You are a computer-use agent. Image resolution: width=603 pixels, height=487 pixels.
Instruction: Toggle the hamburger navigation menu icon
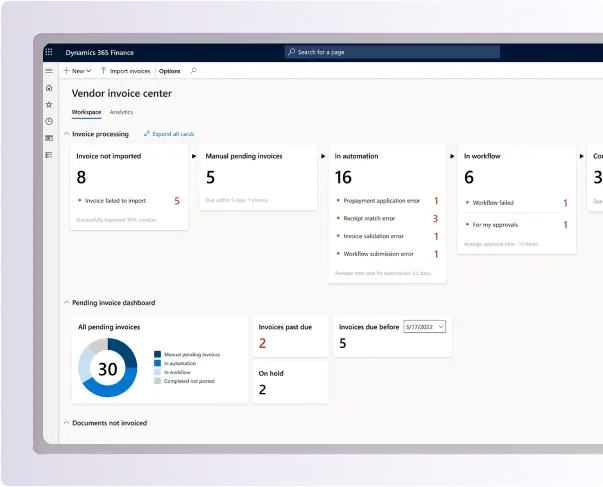49,71
